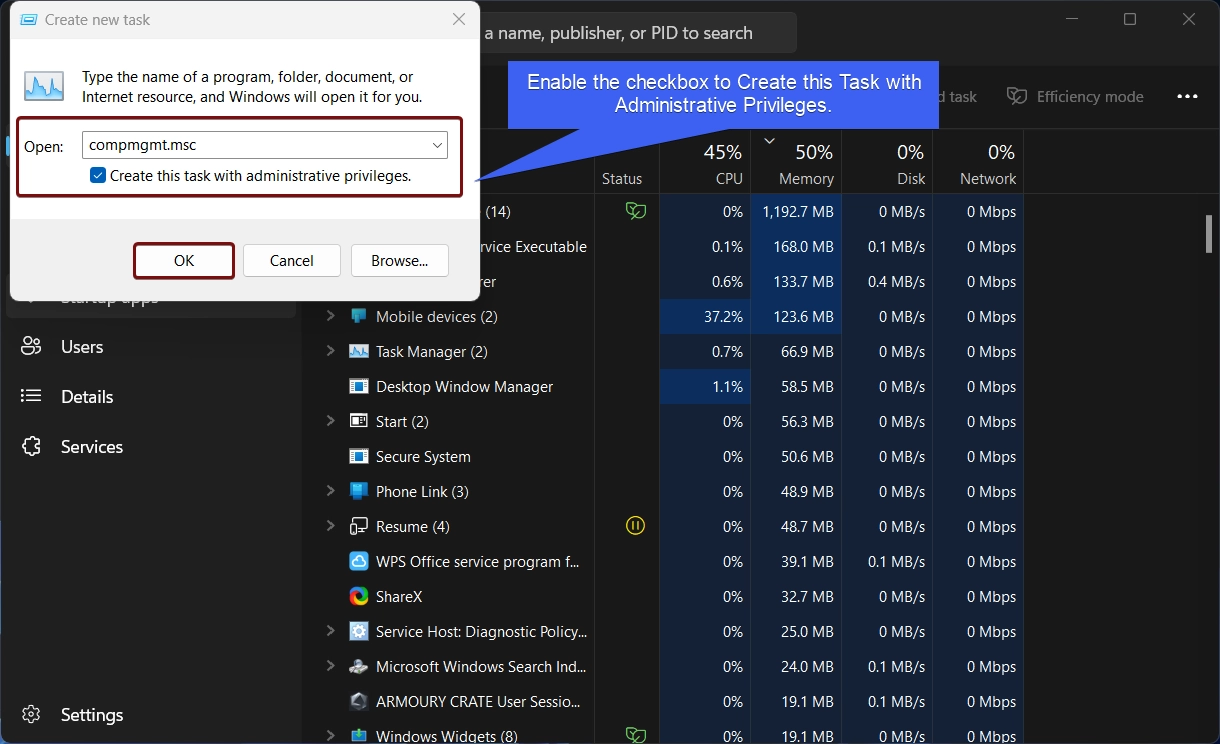Click the suspended status icon for Resume

[x=635, y=526]
